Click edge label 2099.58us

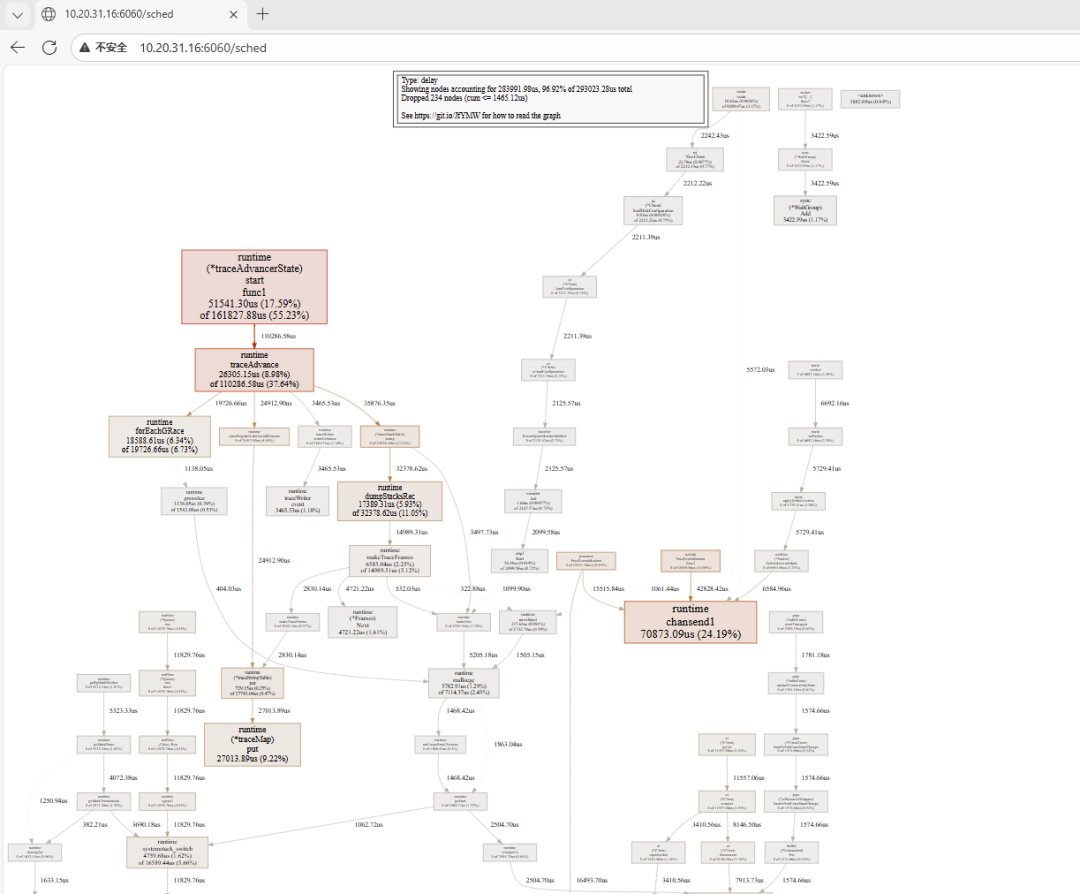[x=546, y=532]
